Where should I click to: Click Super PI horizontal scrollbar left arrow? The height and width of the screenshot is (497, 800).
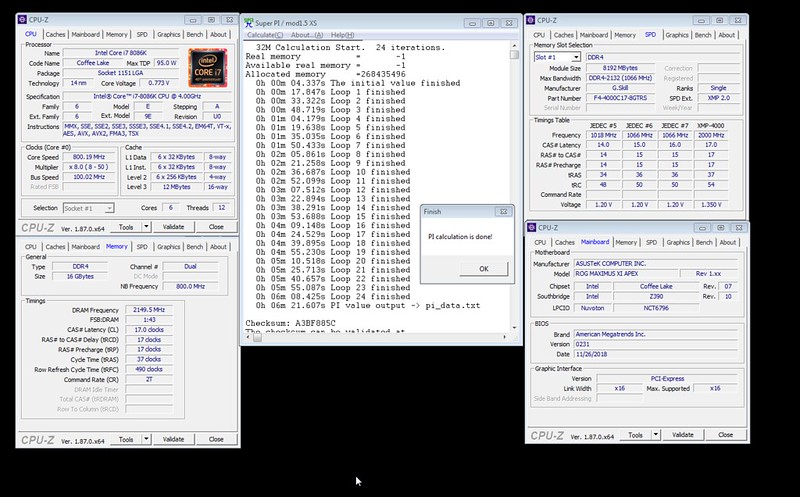[x=247, y=337]
